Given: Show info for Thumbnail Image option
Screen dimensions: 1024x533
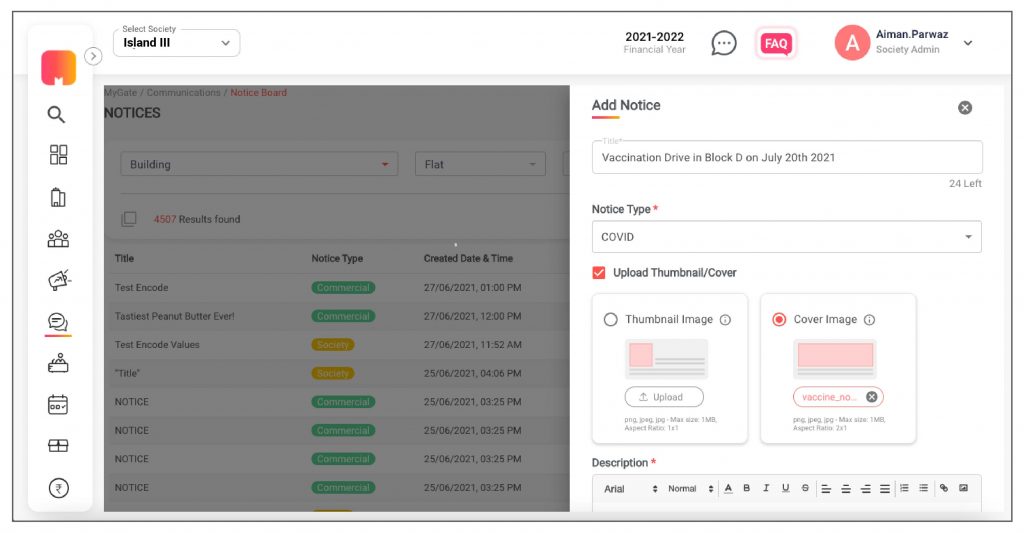Looking at the screenshot, I should pos(725,320).
